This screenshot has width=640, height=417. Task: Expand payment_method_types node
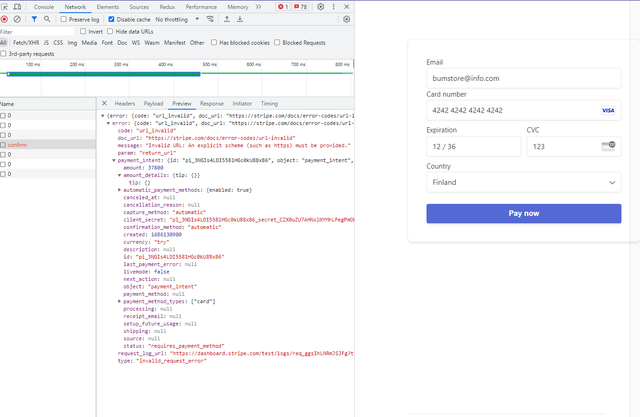tap(120, 301)
